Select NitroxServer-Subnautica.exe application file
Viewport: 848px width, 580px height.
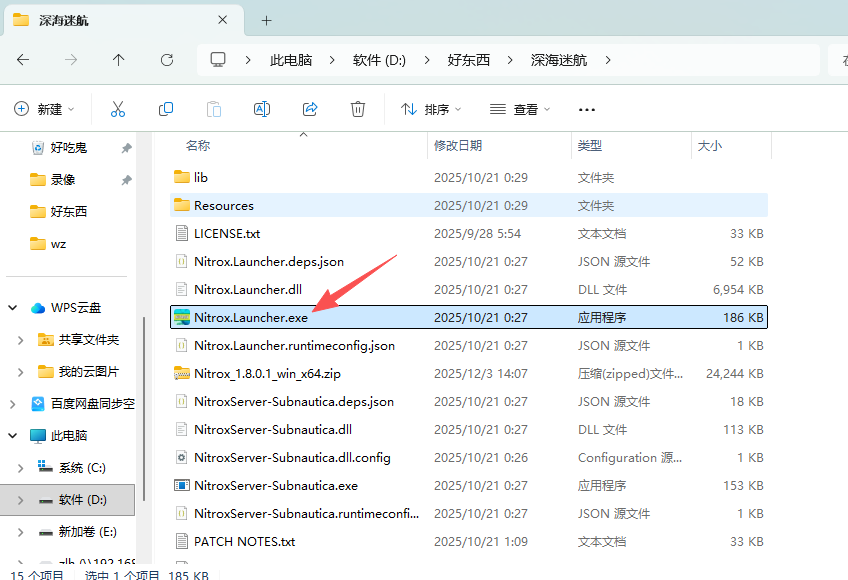click(275, 486)
